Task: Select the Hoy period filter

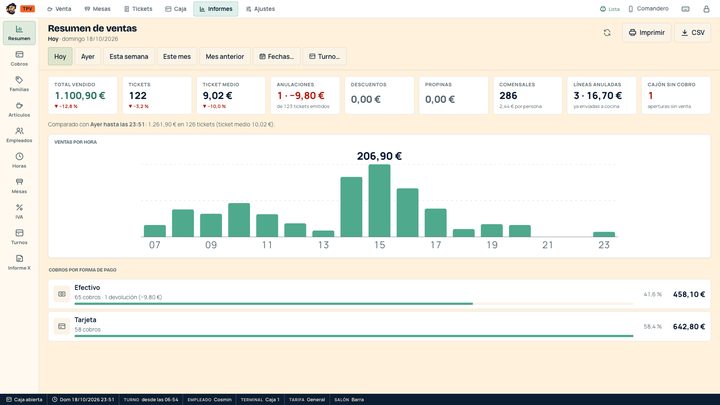Action: point(60,56)
